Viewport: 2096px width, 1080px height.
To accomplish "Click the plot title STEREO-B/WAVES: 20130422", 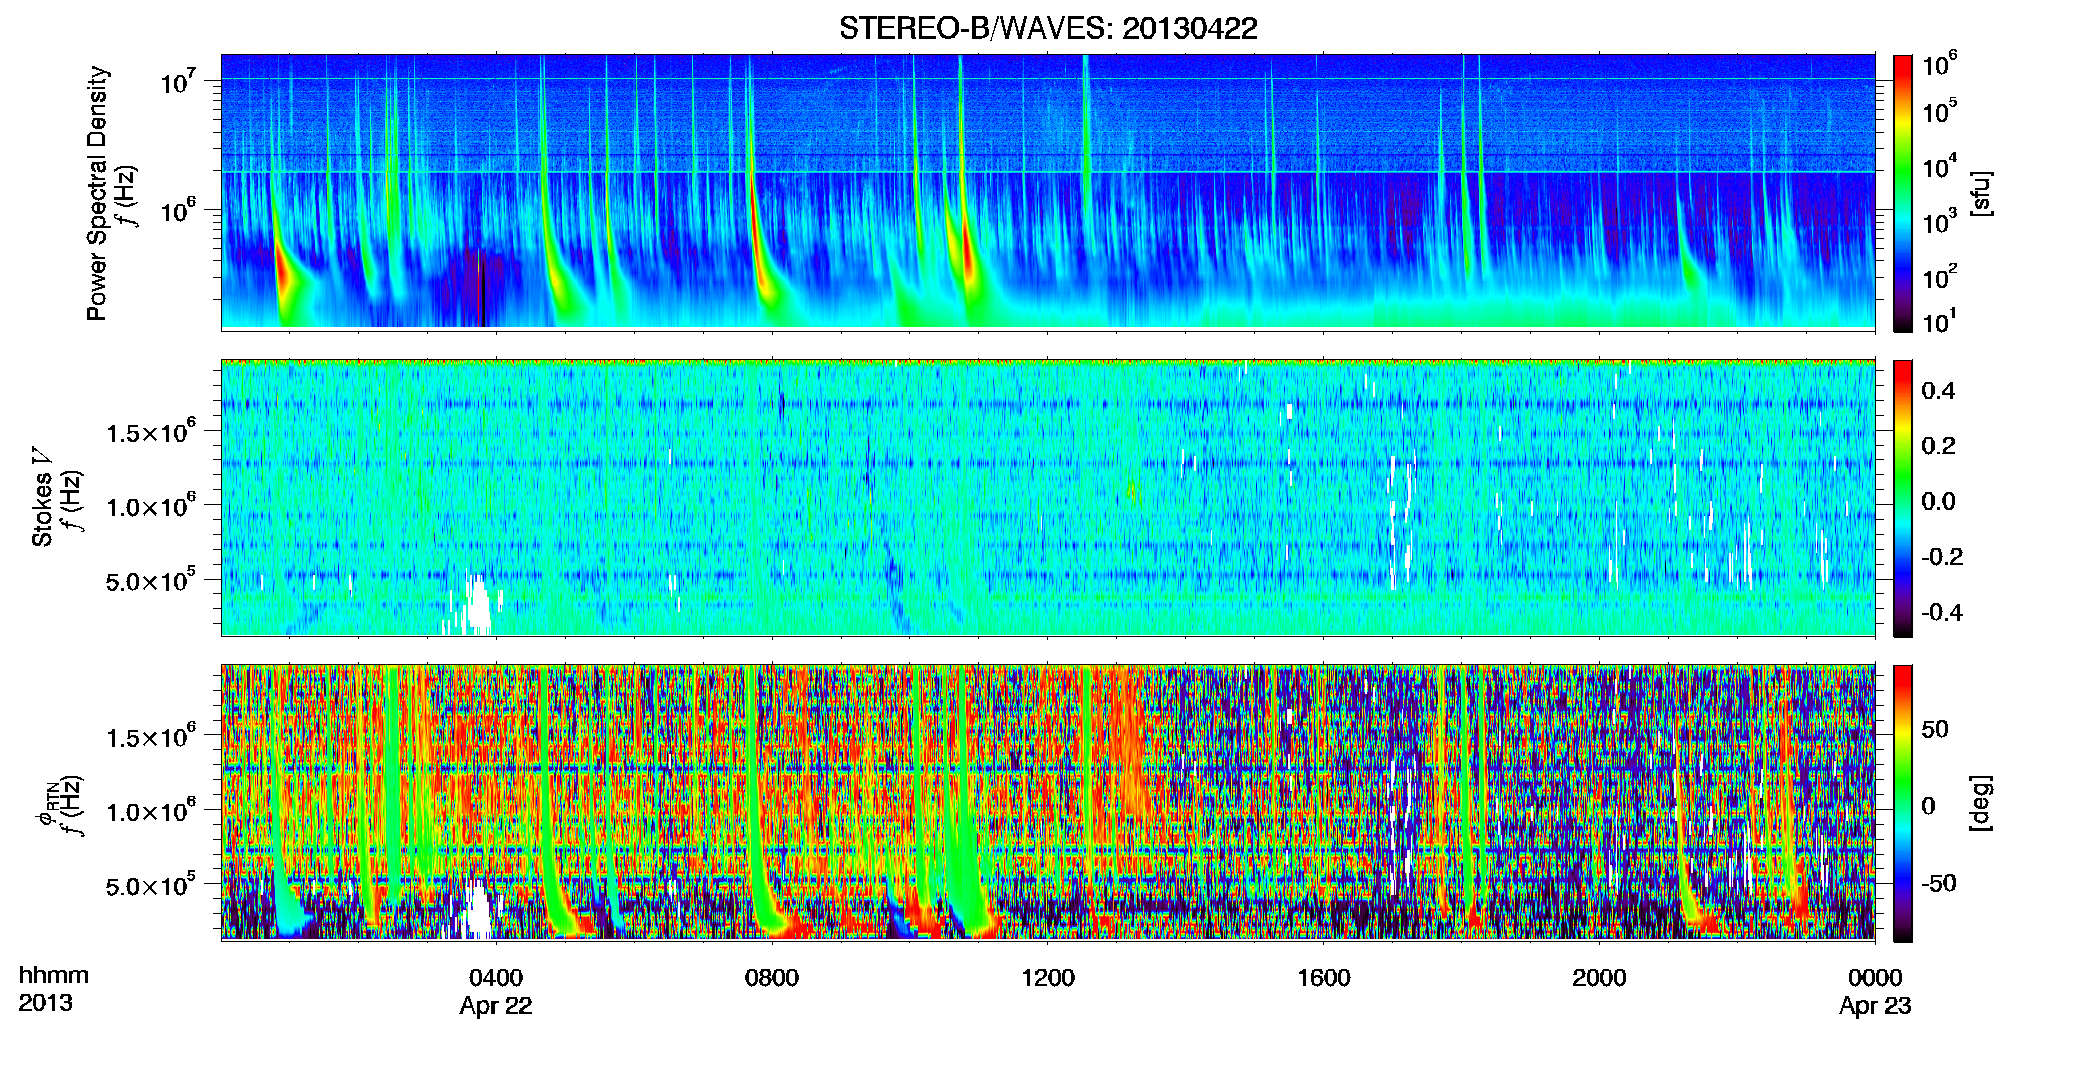I will 1048,28.
